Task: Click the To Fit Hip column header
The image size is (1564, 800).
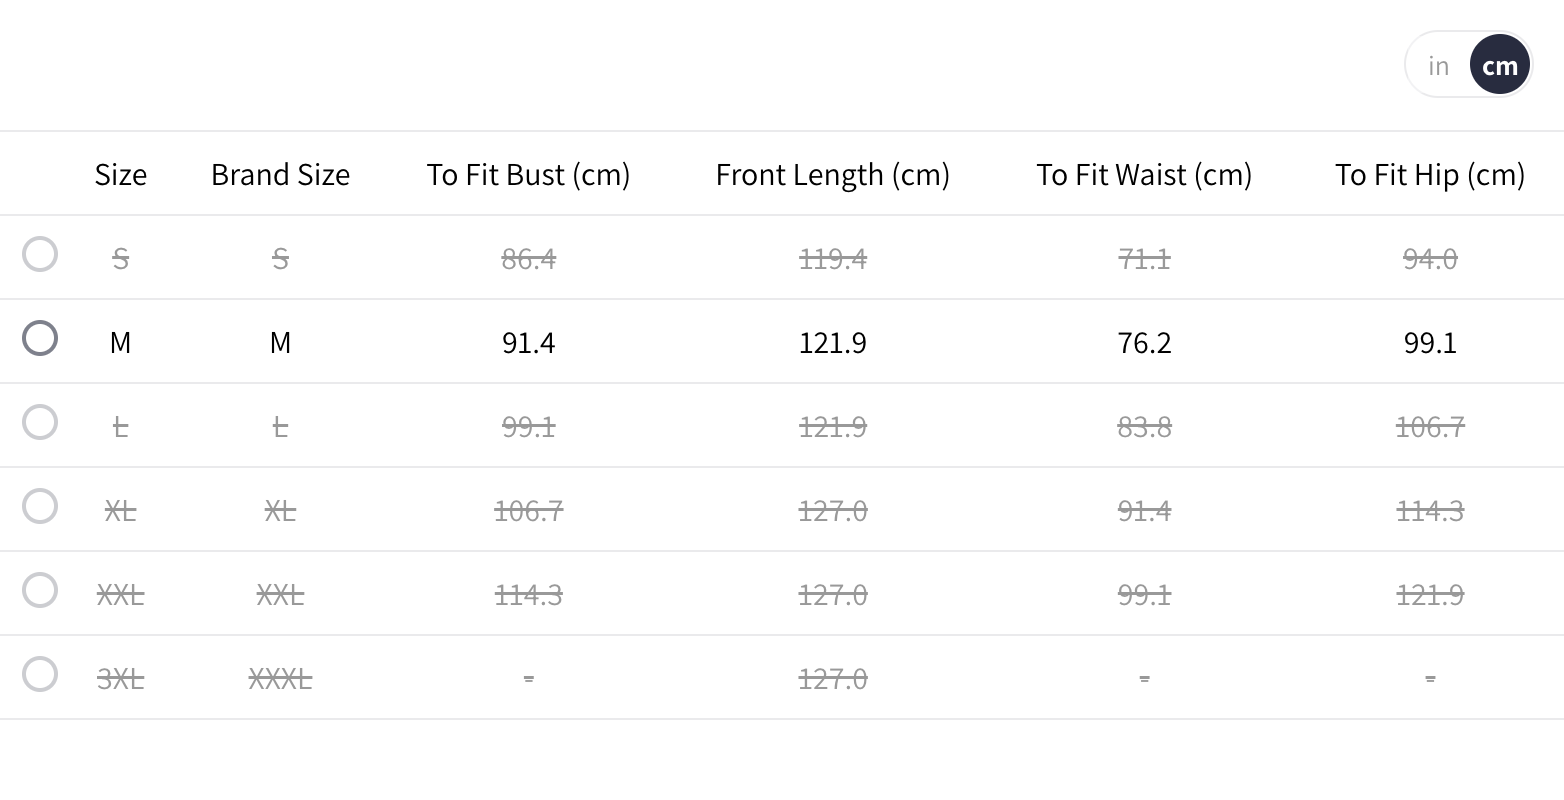Action: 1429,175
